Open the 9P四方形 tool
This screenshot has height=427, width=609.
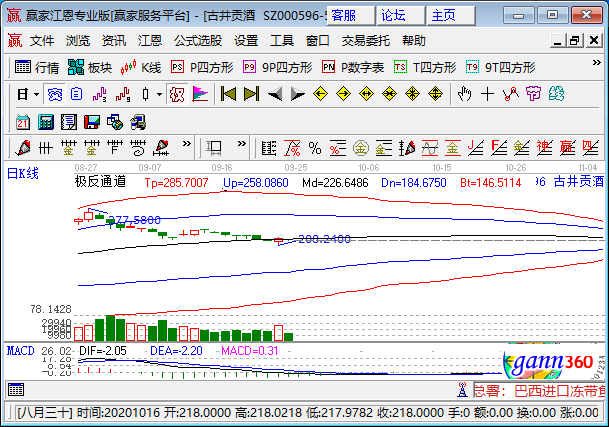tap(277, 68)
